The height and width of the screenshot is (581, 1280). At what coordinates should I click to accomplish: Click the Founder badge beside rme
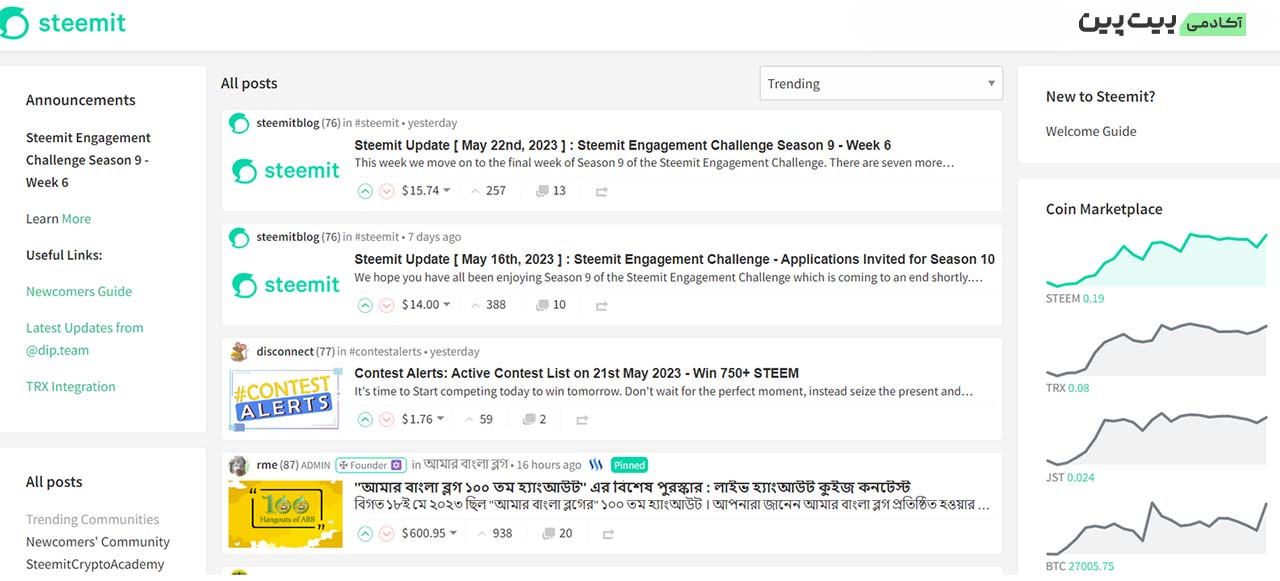(370, 465)
